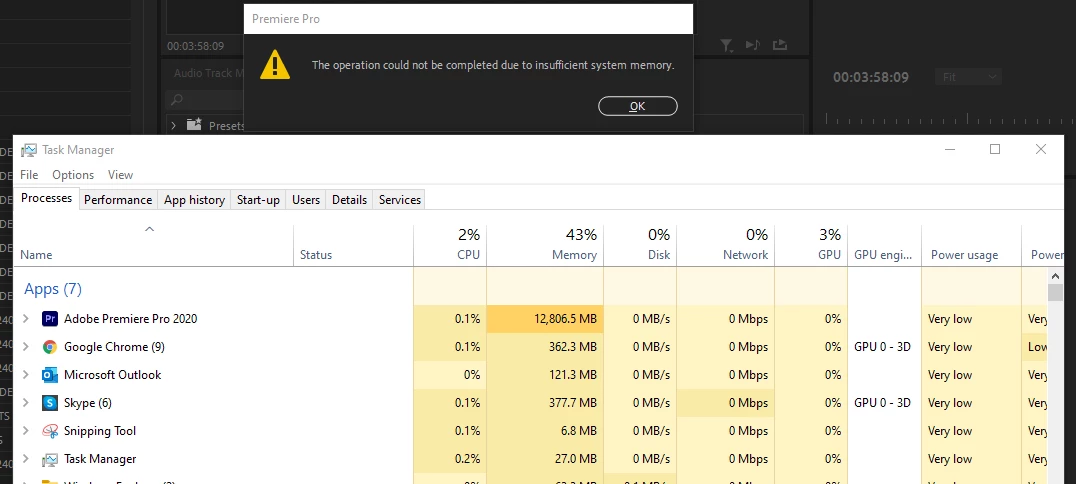
Task: Click the 00:03:58:09 timecode in Premiere program monitor
Action: tap(871, 77)
